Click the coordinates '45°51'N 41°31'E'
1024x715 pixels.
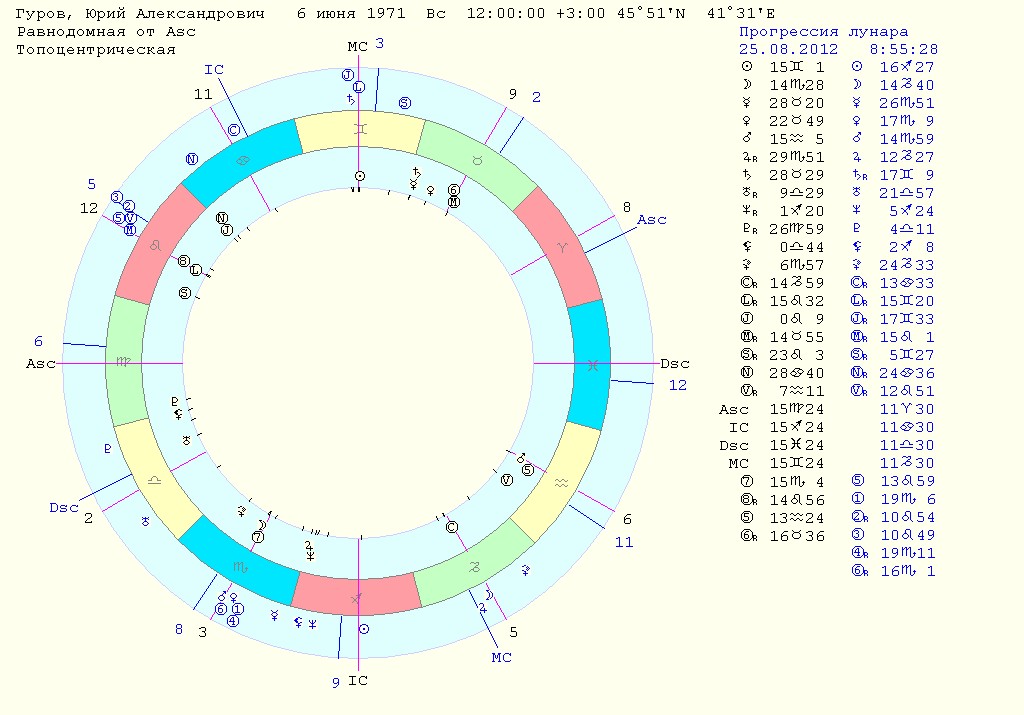696,14
